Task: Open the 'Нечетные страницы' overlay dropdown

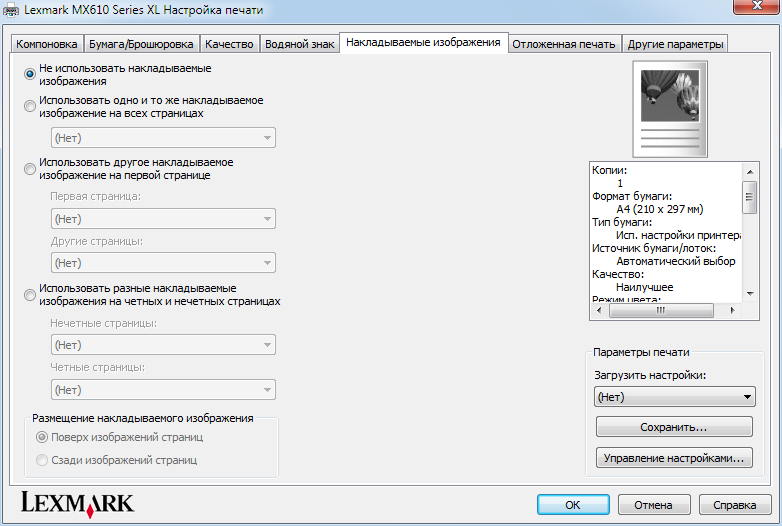Action: pyautogui.click(x=163, y=345)
